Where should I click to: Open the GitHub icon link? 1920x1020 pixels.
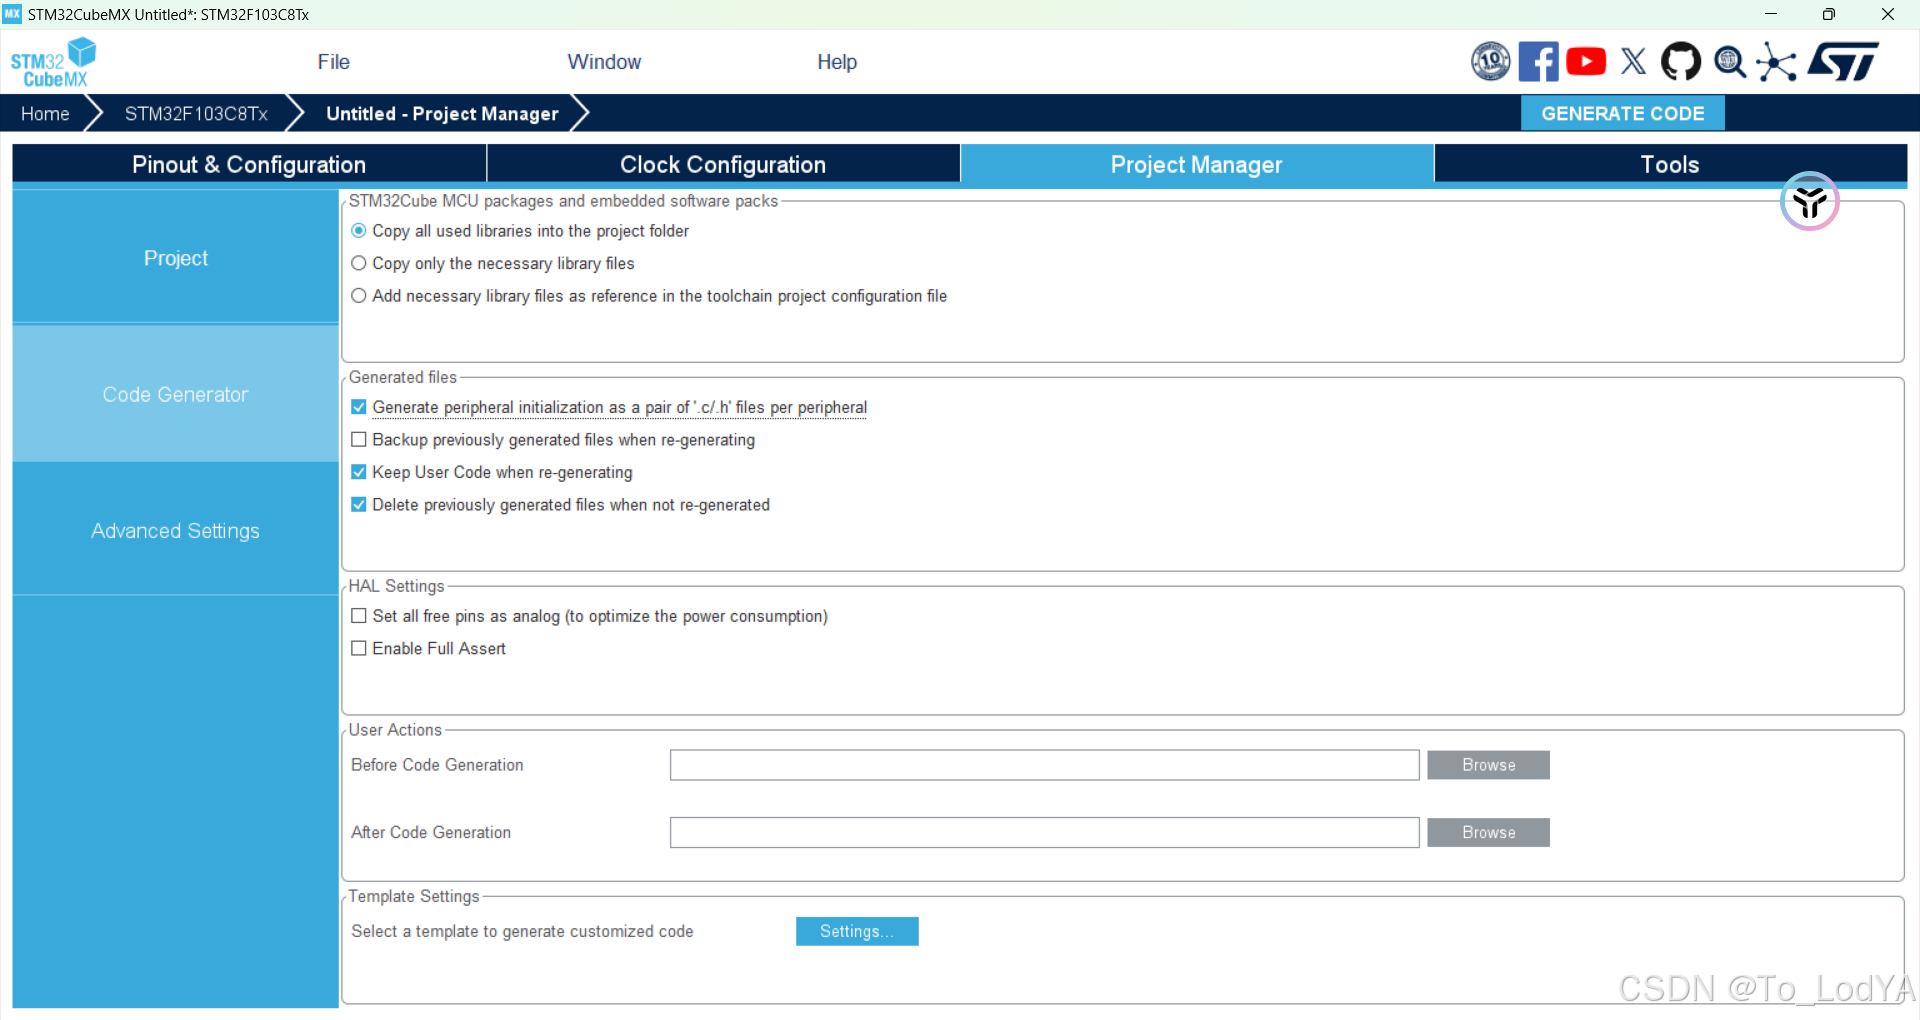point(1681,62)
